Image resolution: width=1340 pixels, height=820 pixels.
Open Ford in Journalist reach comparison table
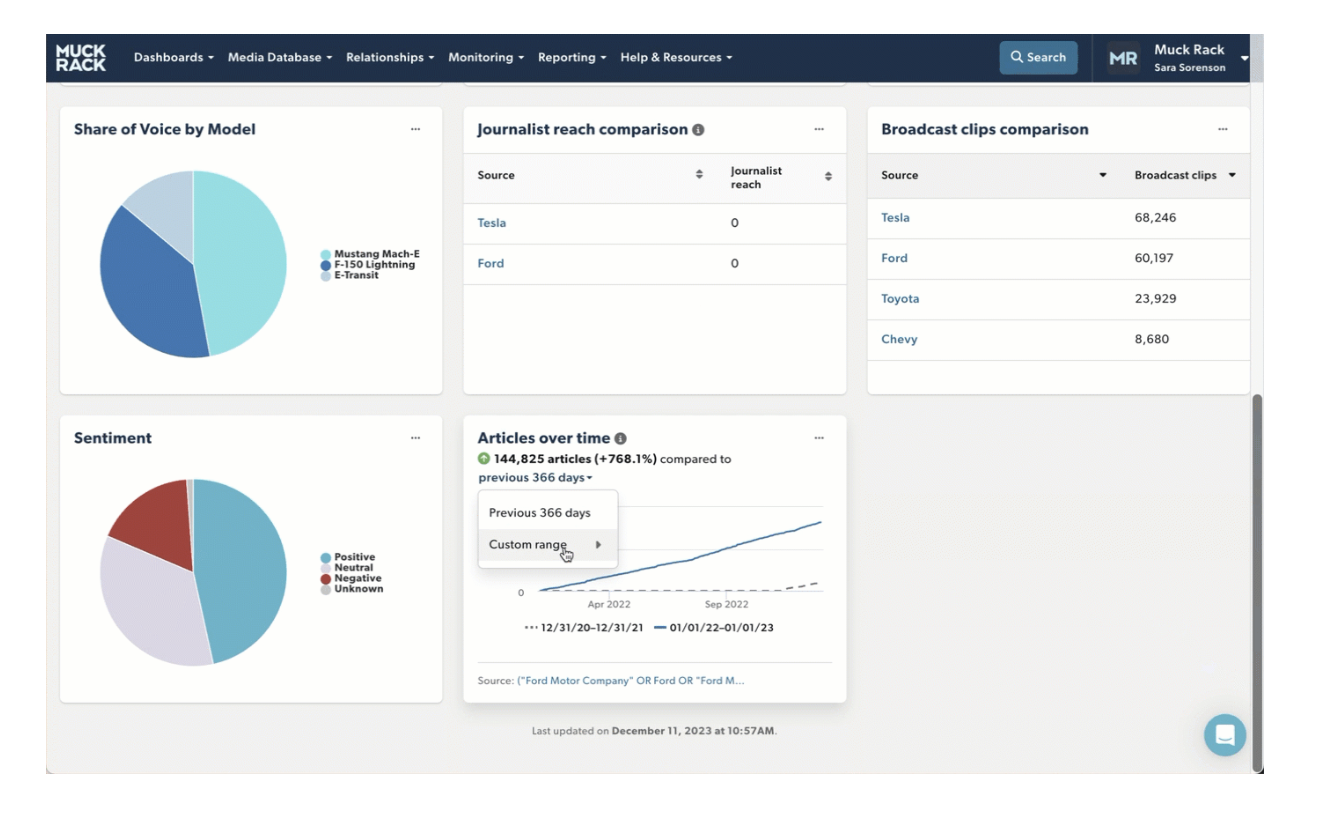pyautogui.click(x=491, y=264)
